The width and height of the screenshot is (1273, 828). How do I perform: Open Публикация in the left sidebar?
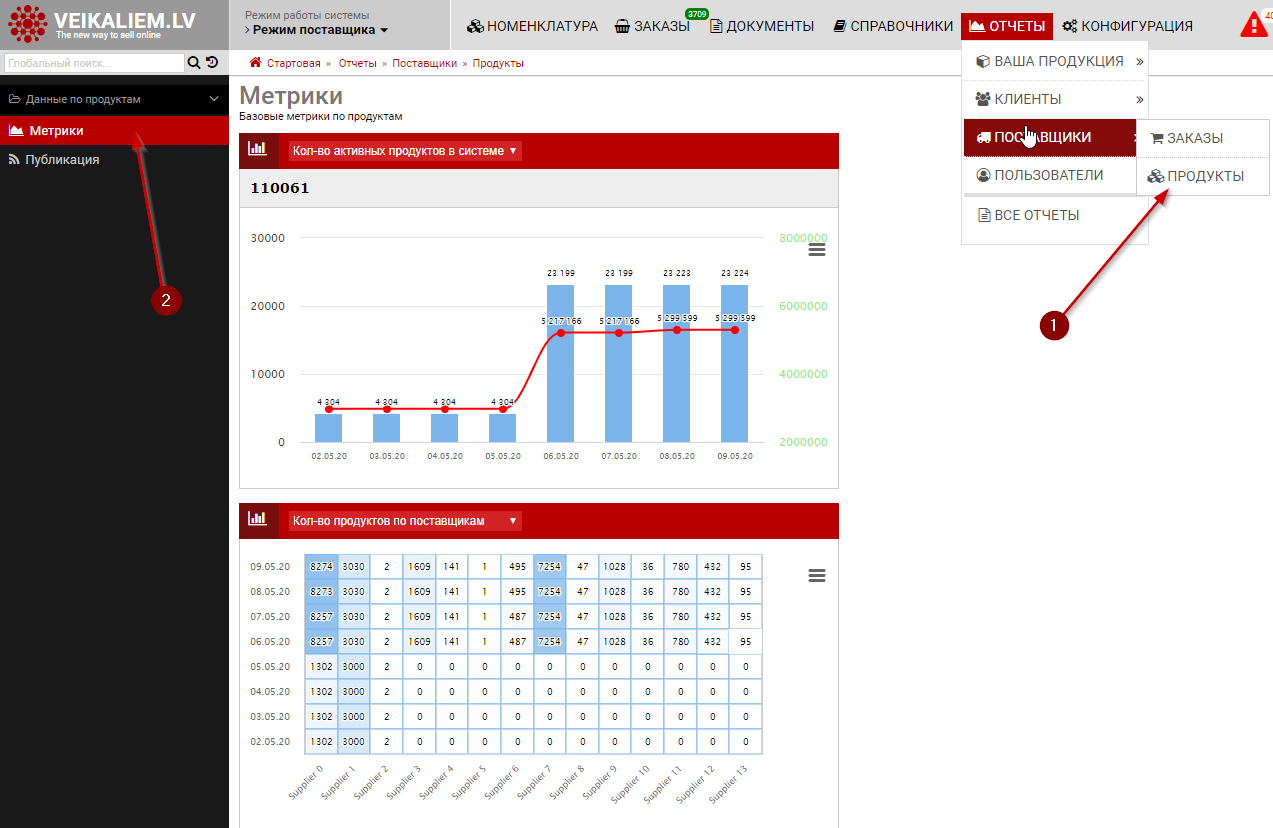click(62, 159)
